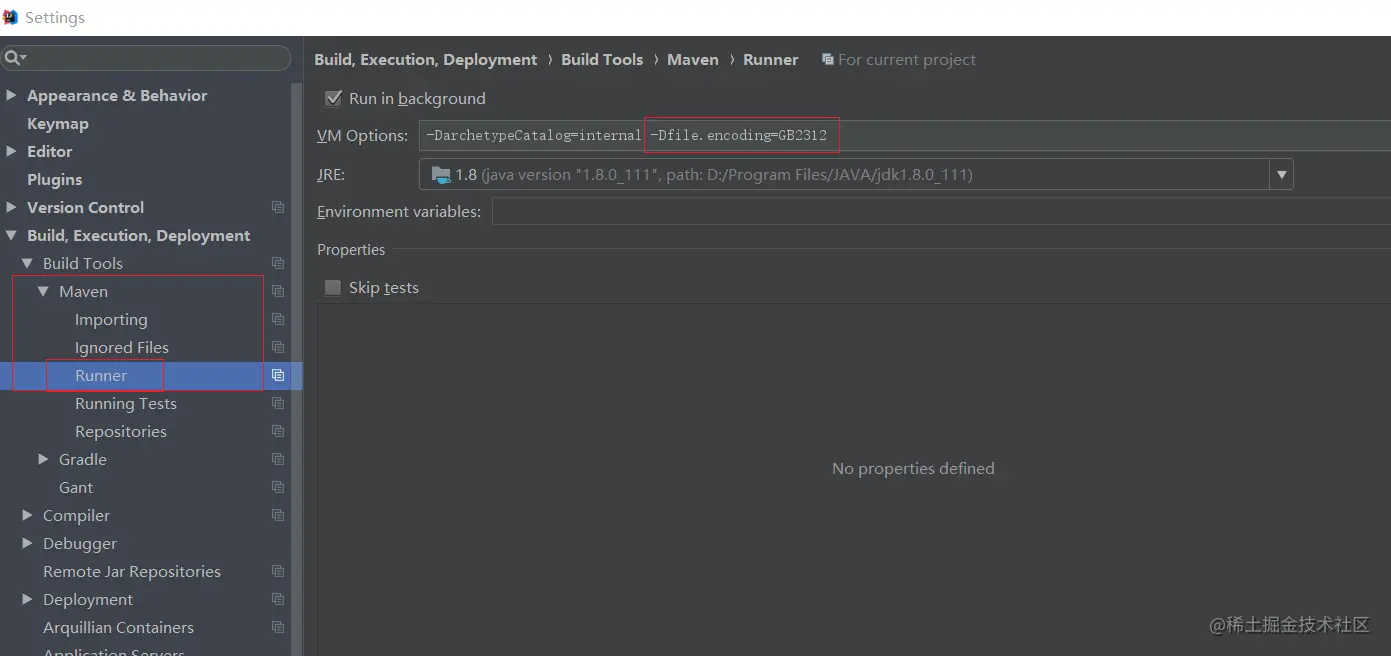Click the project-level icon beside Gant
This screenshot has width=1391, height=656.
click(278, 487)
